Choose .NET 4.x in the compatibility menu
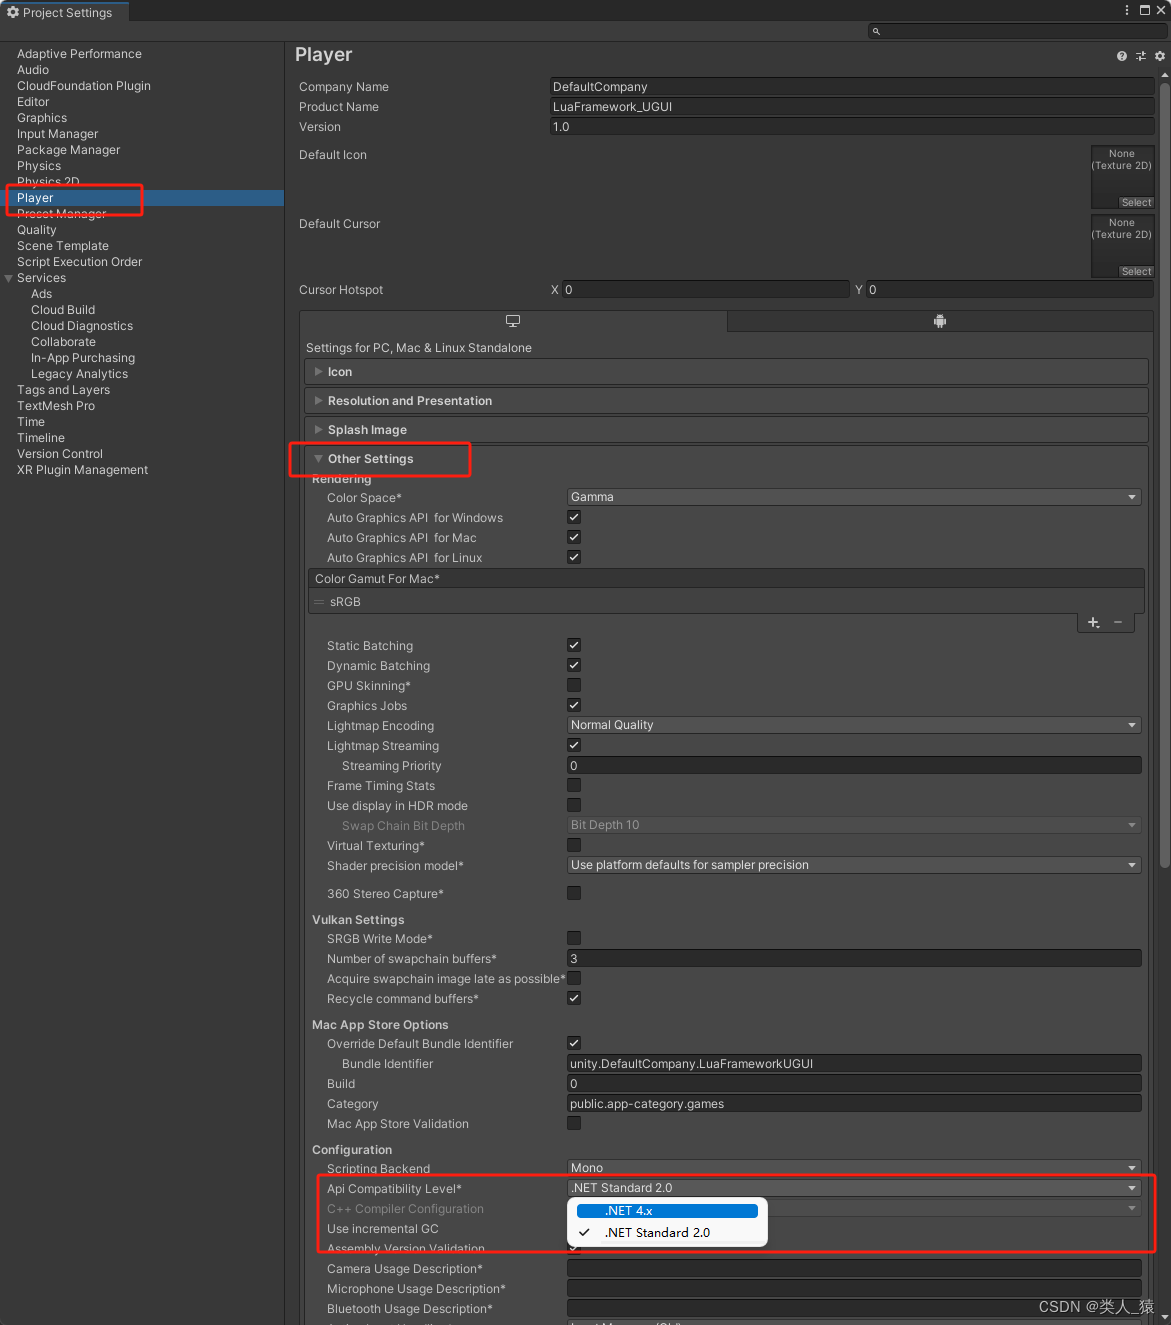 pyautogui.click(x=666, y=1210)
